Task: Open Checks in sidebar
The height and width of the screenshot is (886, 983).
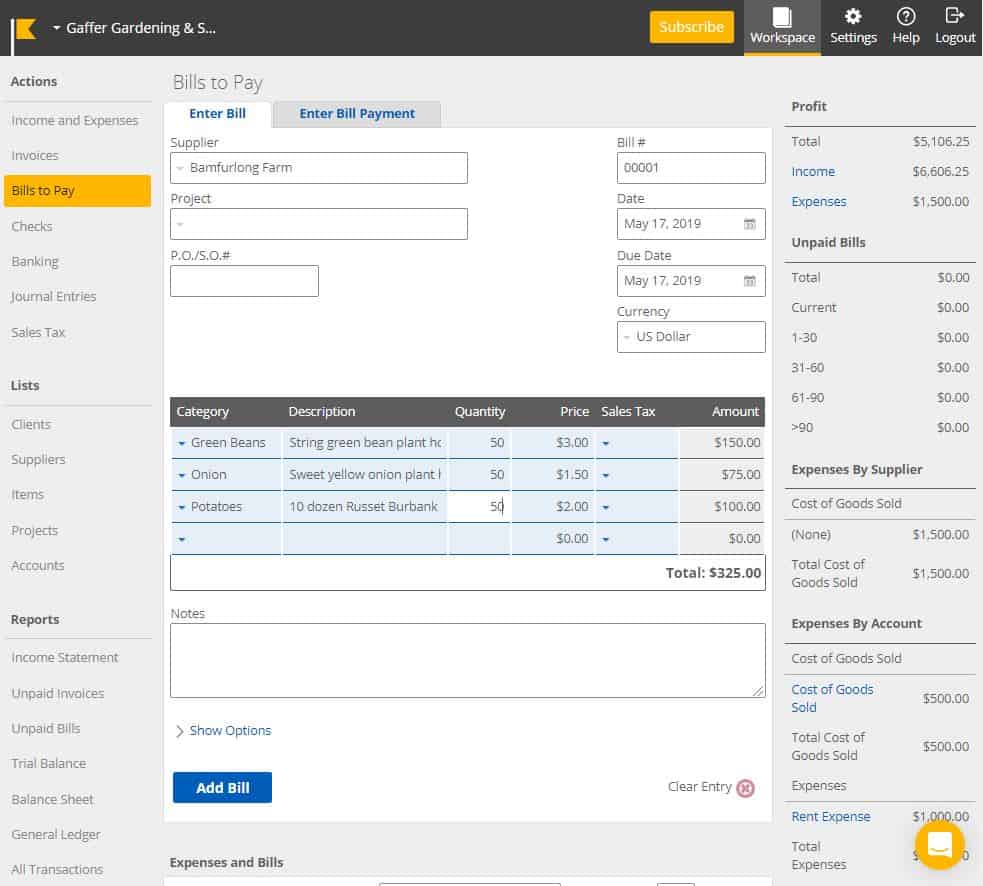Action: [x=31, y=226]
